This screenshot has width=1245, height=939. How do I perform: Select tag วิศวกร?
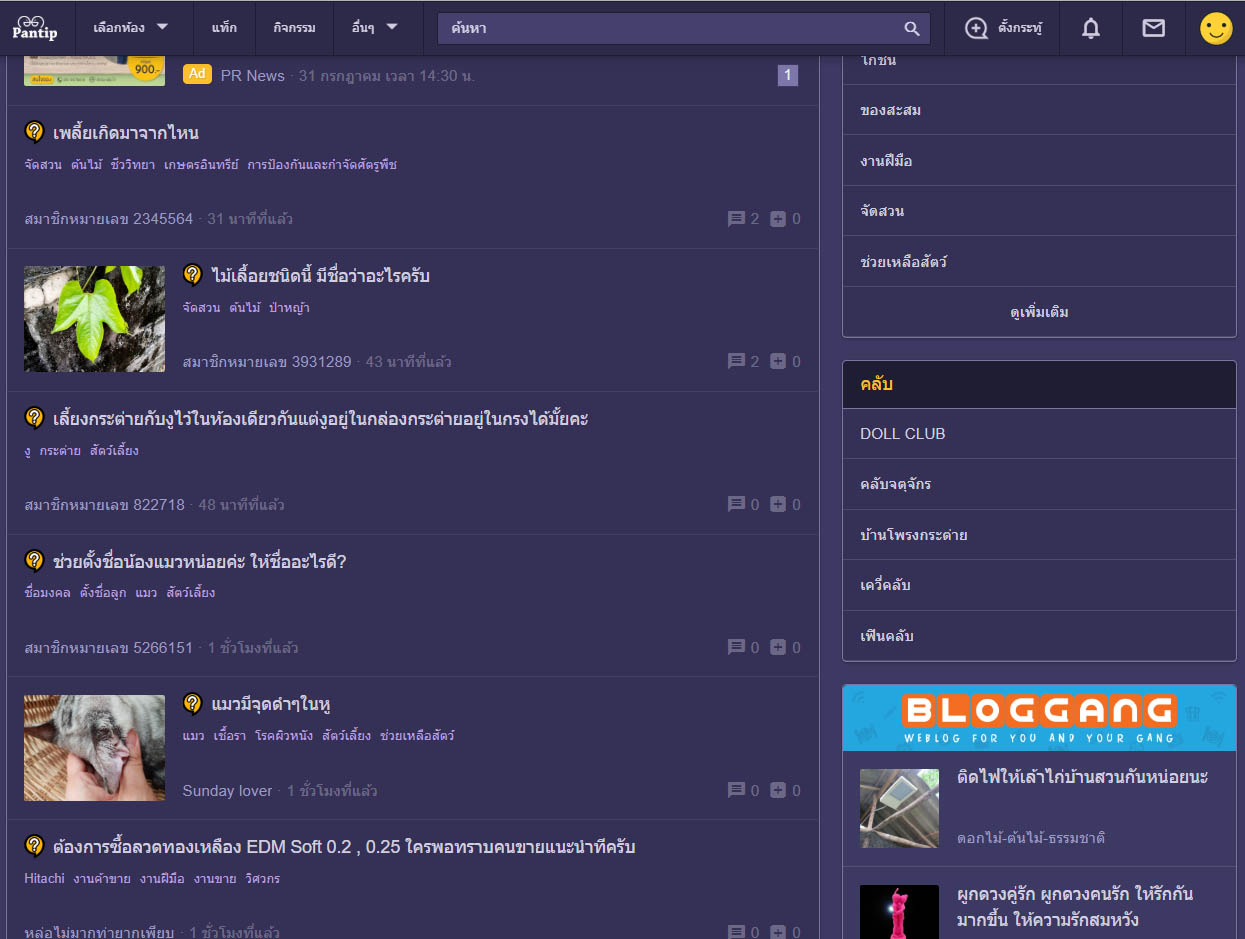262,879
